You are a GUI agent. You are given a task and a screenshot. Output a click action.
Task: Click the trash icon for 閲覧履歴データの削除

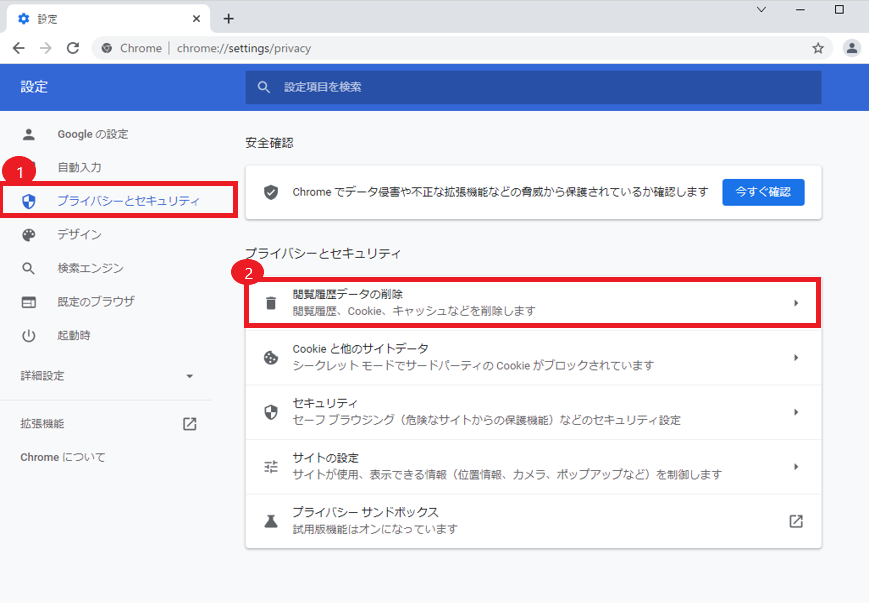click(x=271, y=303)
